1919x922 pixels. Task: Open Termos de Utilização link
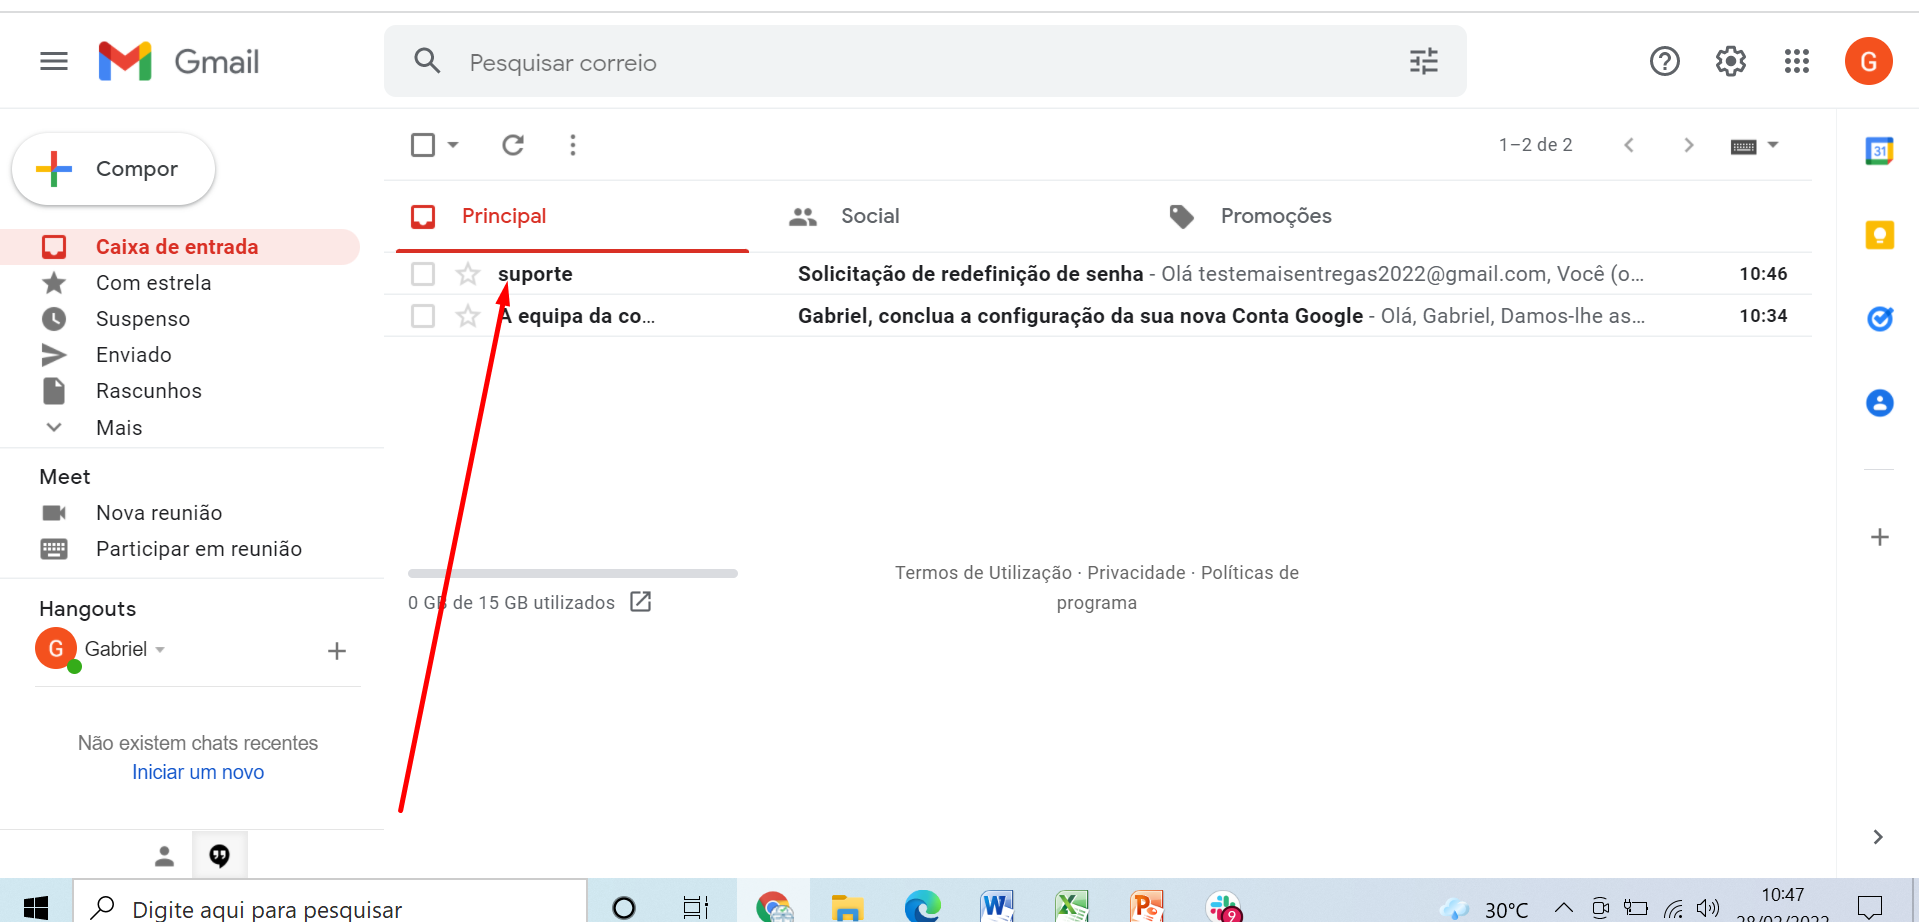[x=983, y=573]
